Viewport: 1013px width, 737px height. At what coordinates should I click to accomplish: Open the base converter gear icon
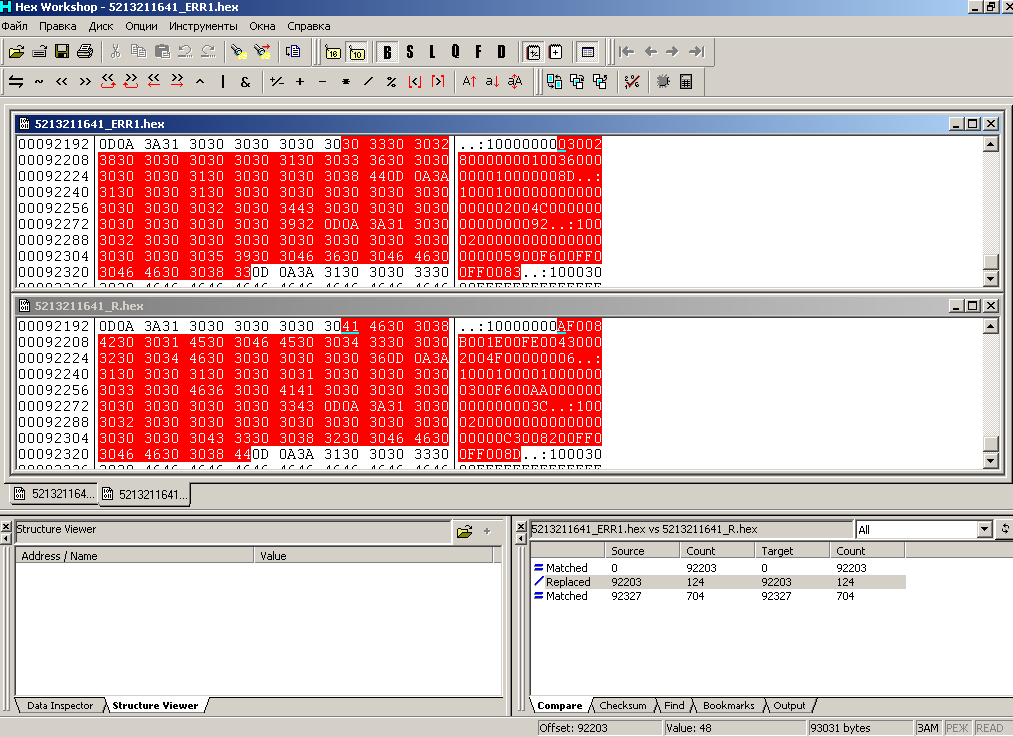663,81
